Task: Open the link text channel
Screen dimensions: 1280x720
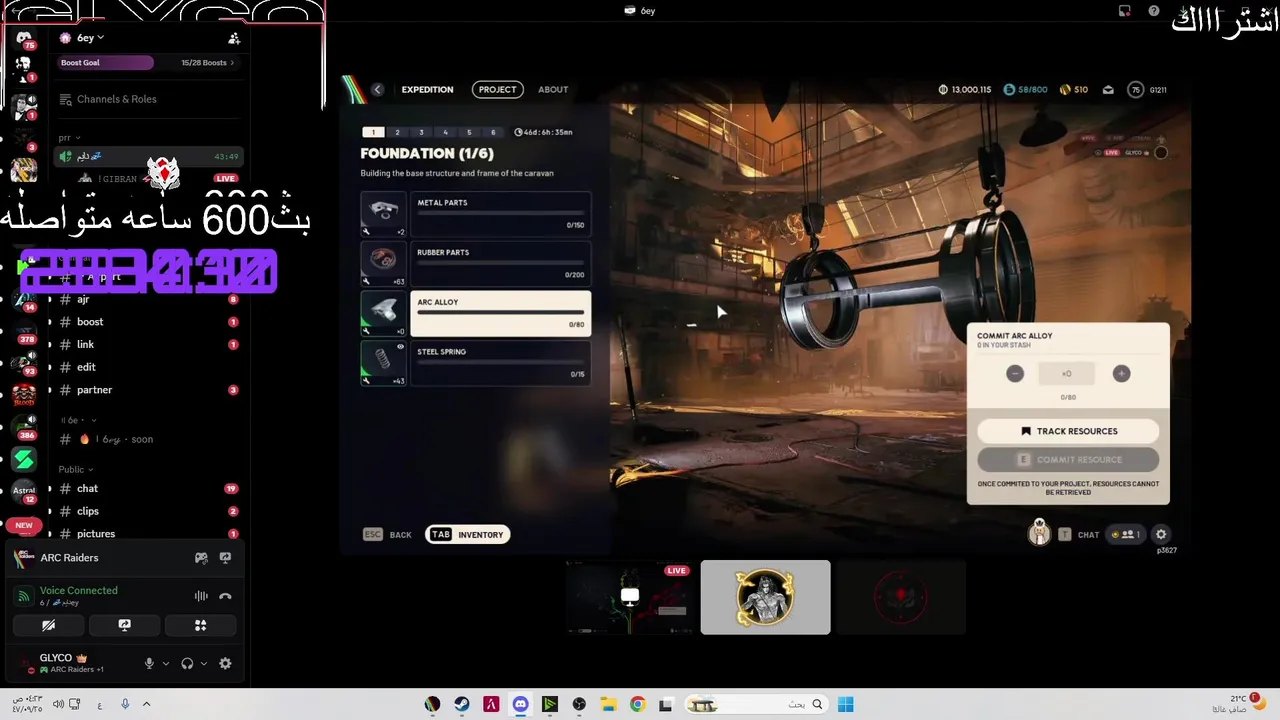Action: click(x=147, y=344)
